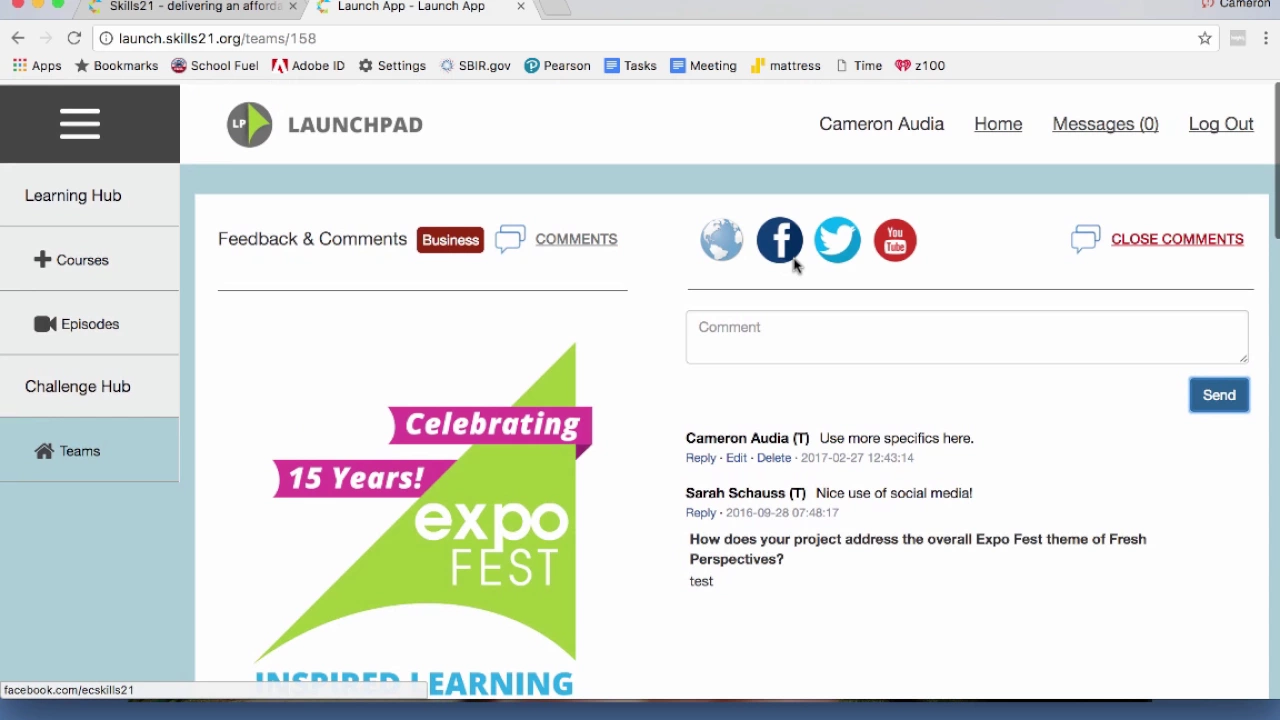
Task: Click into the Comment text box
Action: tap(967, 337)
